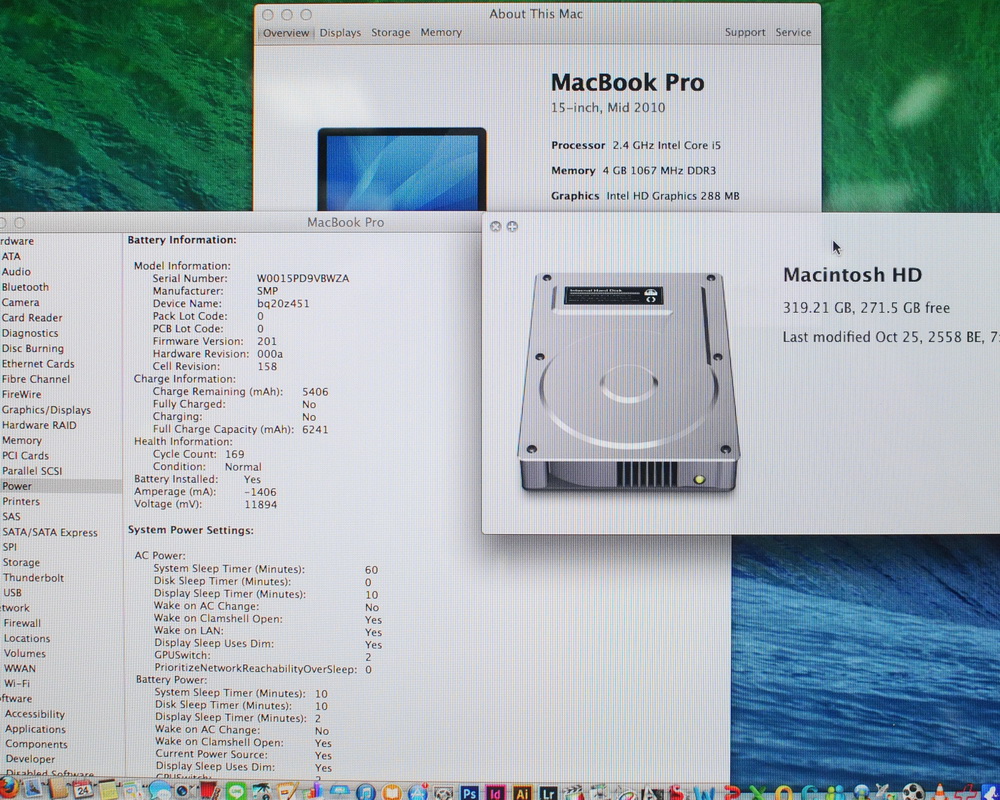Open the Support section
Screen dimensions: 1000x800
[744, 33]
